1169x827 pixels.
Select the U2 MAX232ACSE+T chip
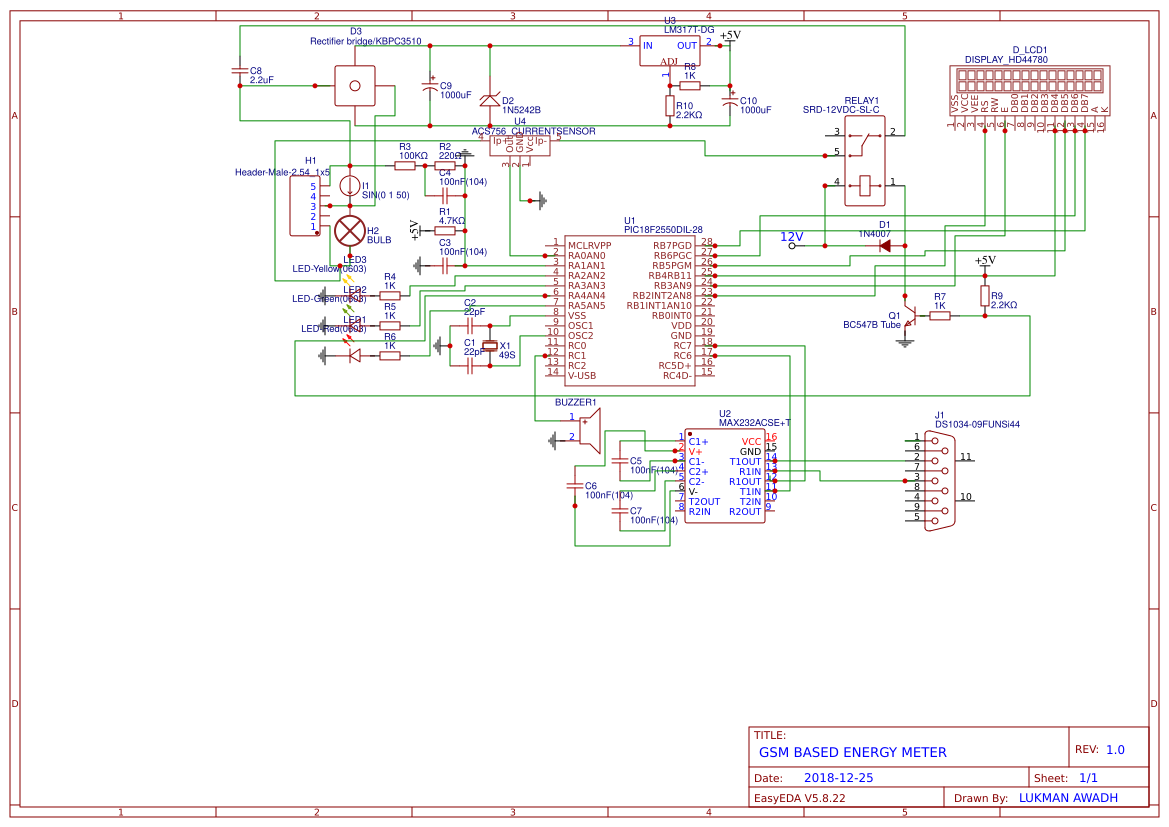pyautogui.click(x=725, y=476)
